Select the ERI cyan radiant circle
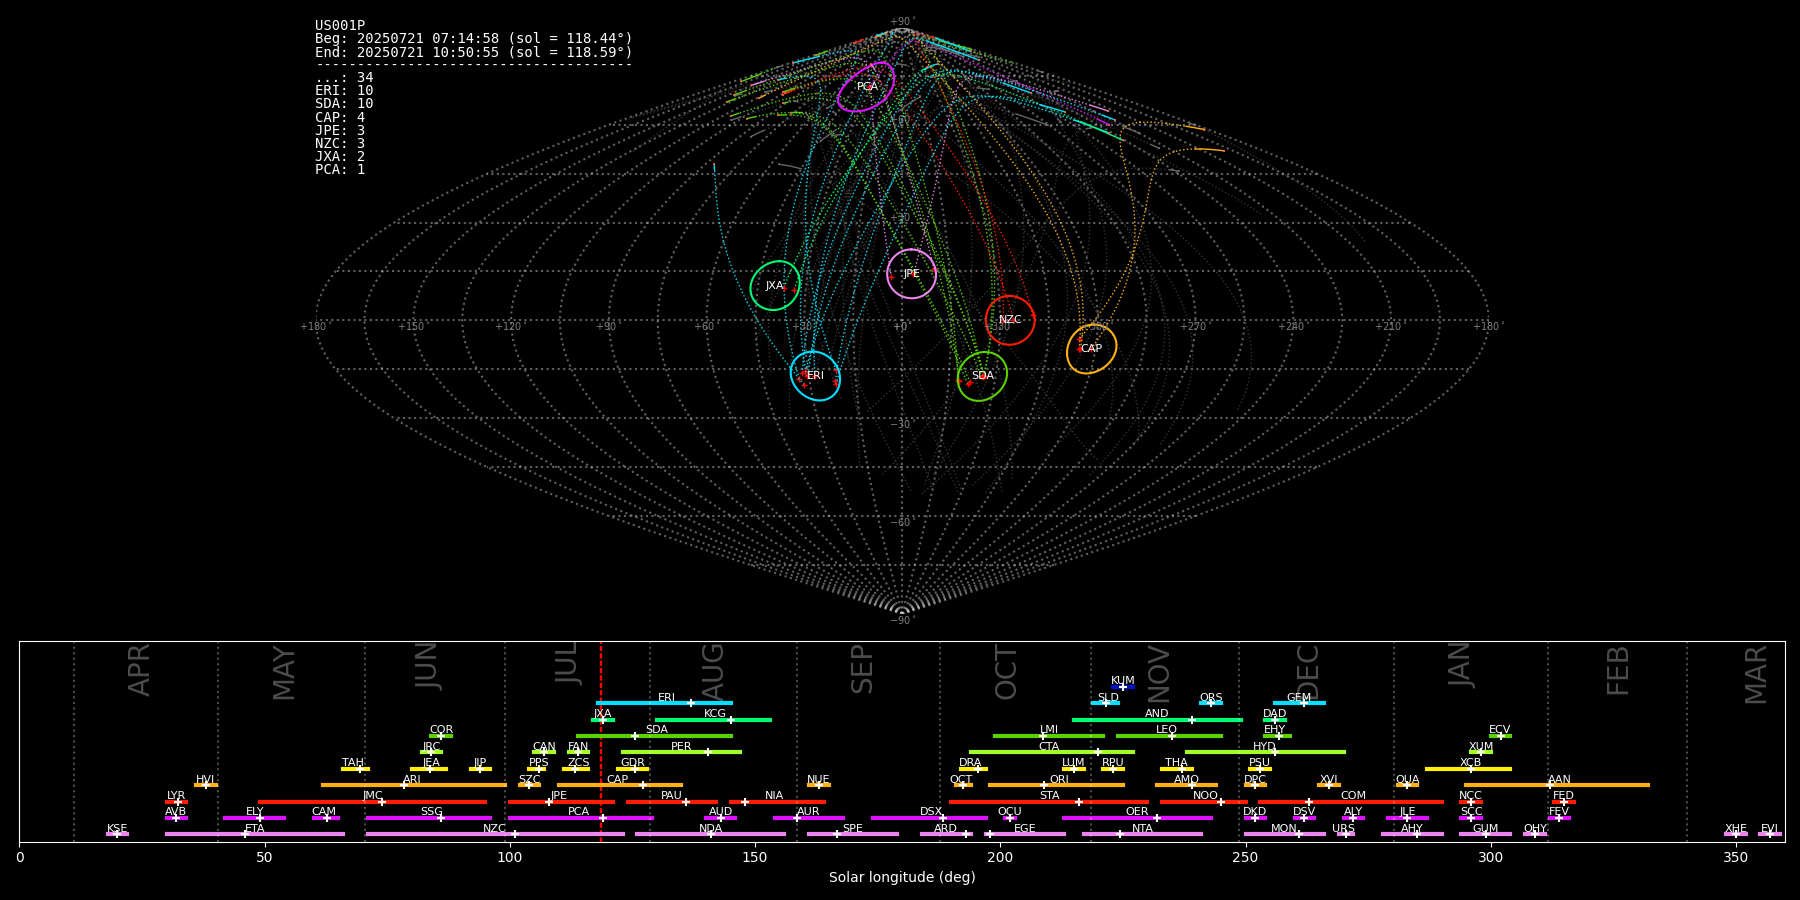This screenshot has height=900, width=1800. pyautogui.click(x=815, y=376)
